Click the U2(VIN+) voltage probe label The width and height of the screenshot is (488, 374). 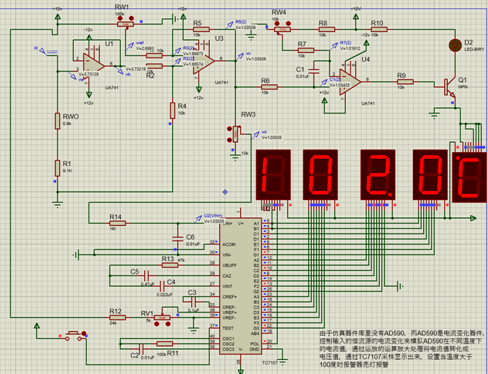[x=213, y=216]
